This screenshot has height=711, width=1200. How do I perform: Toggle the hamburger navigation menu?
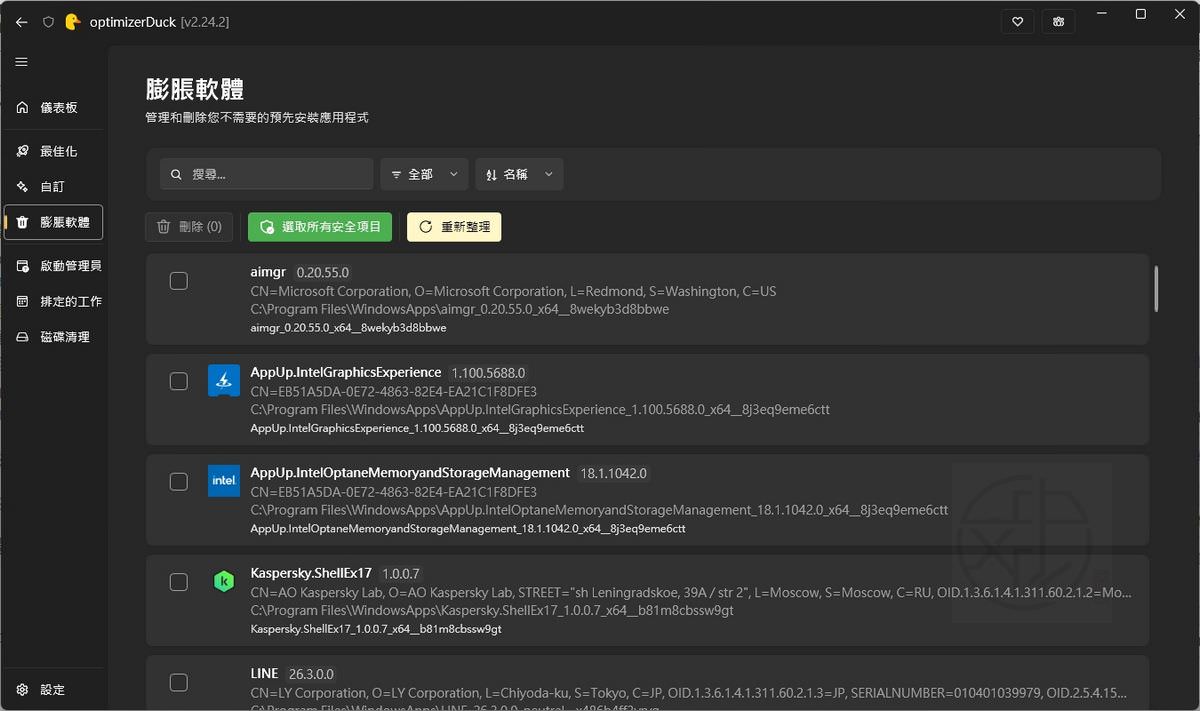pyautogui.click(x=21, y=62)
